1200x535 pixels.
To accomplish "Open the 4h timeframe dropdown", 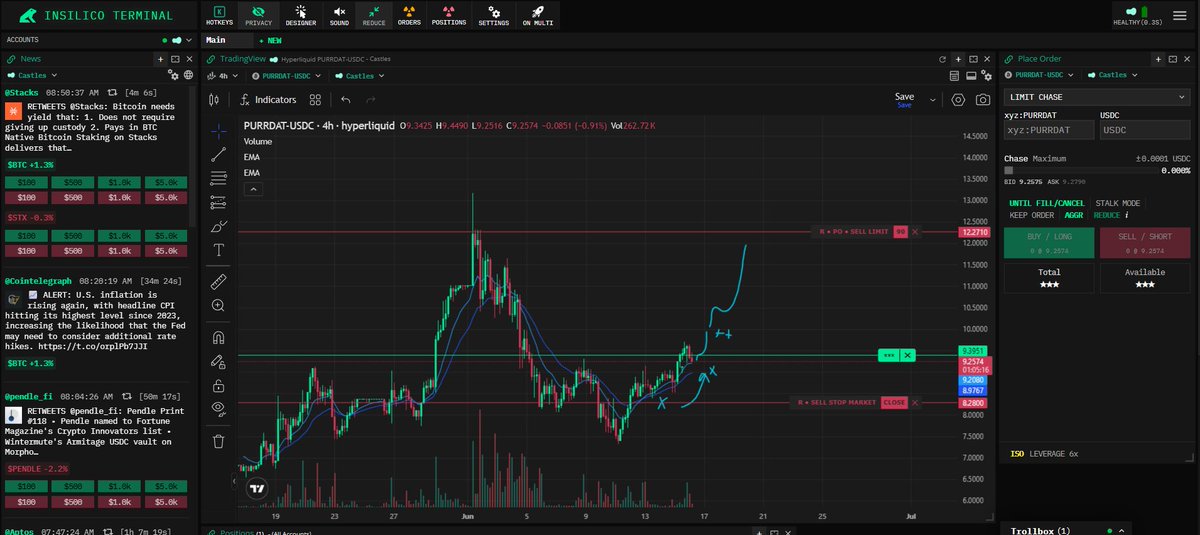I will (224, 75).
